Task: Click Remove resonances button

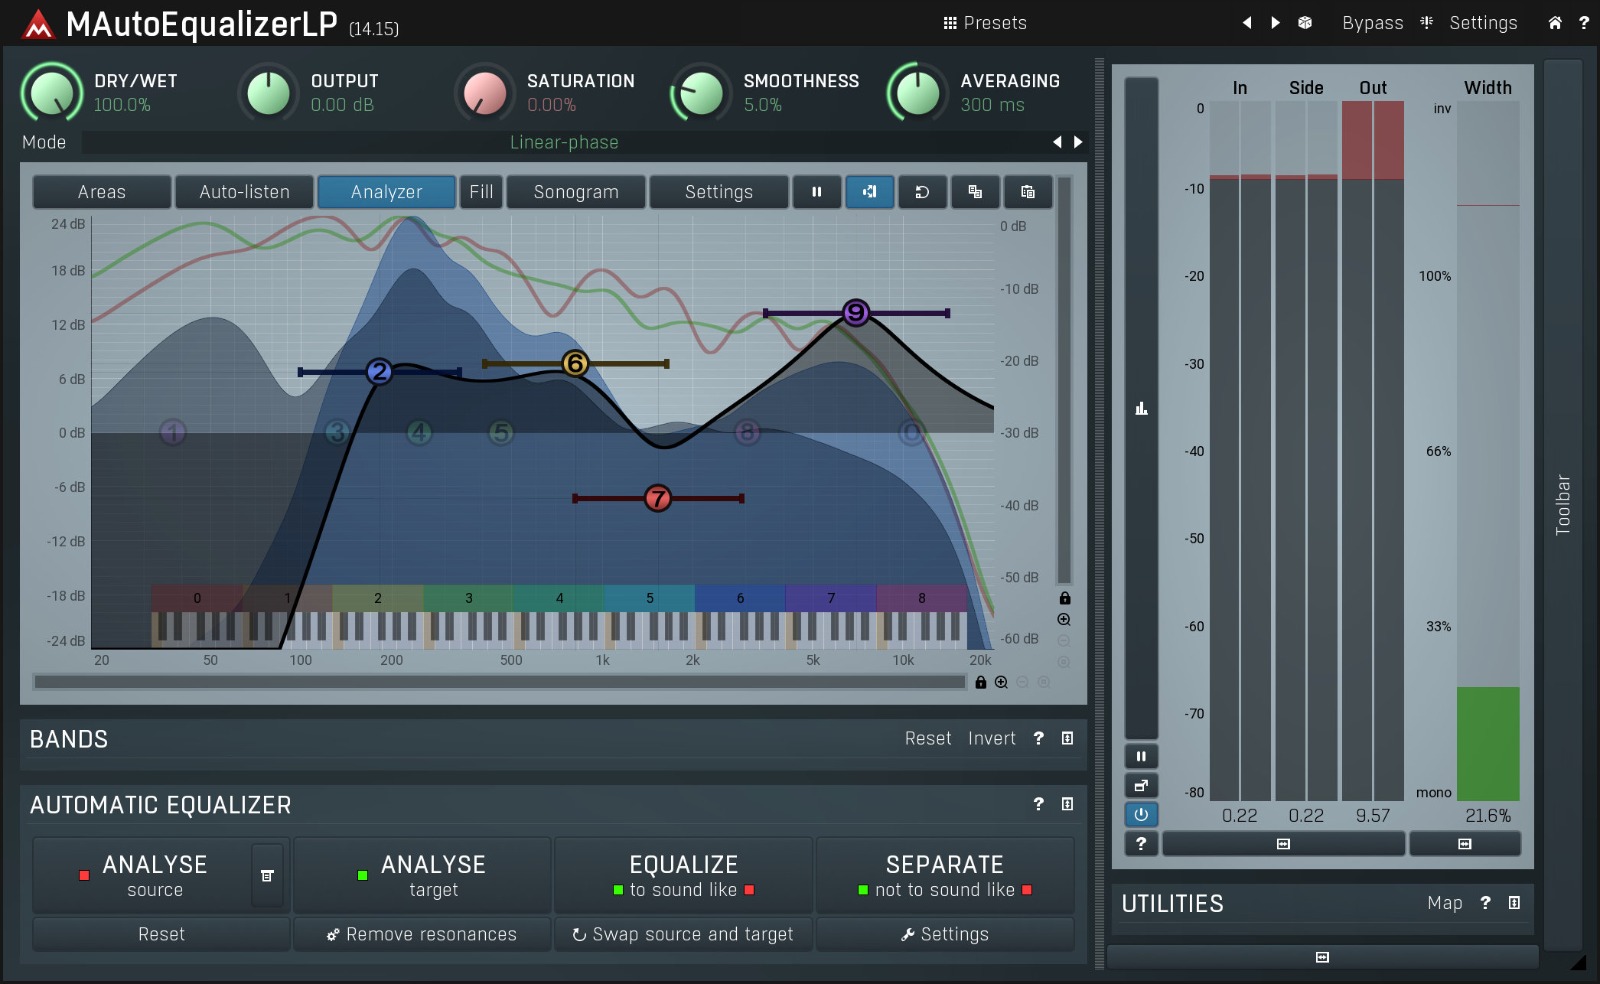Action: 421,934
